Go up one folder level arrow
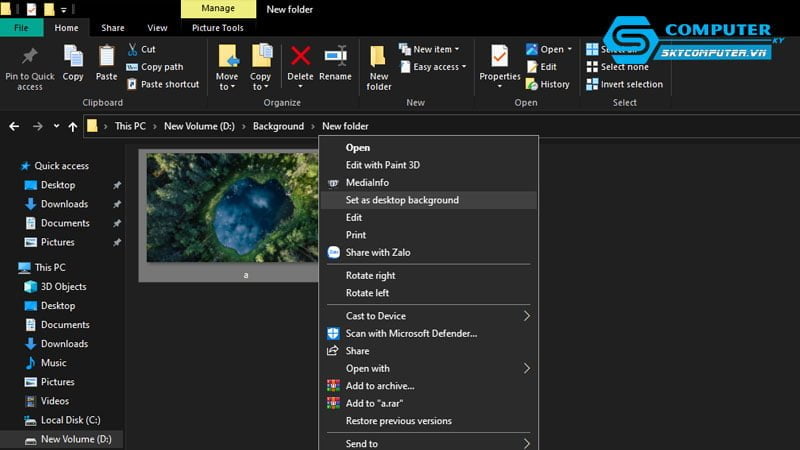 [72, 127]
